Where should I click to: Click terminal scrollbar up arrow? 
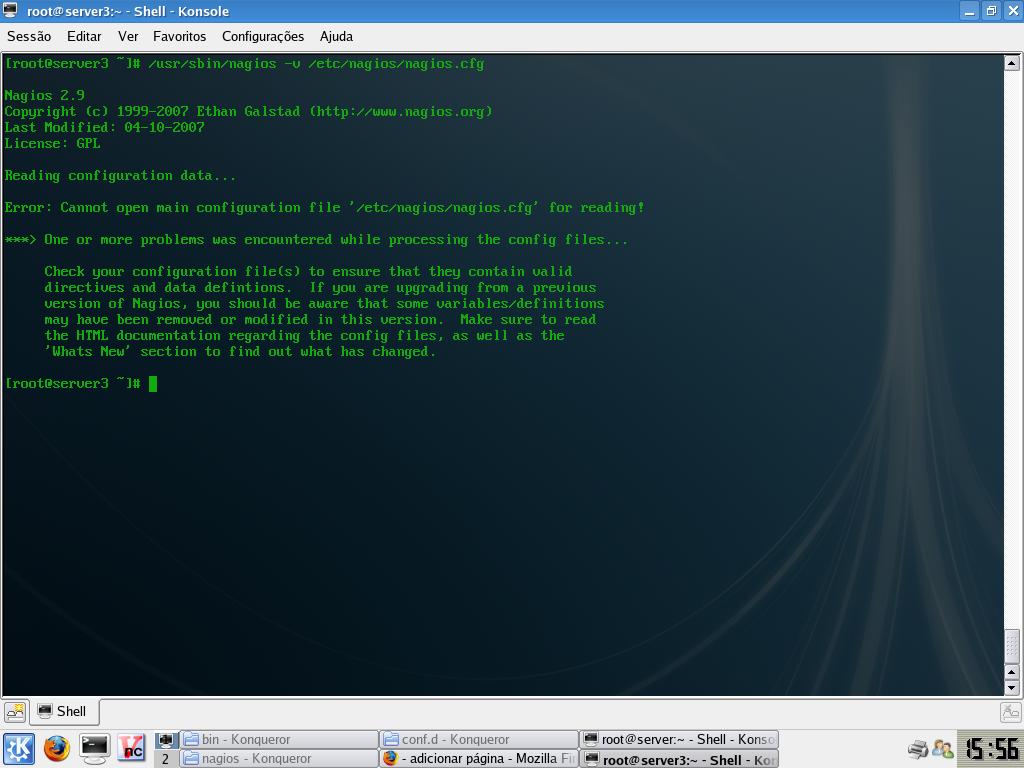coord(1012,63)
